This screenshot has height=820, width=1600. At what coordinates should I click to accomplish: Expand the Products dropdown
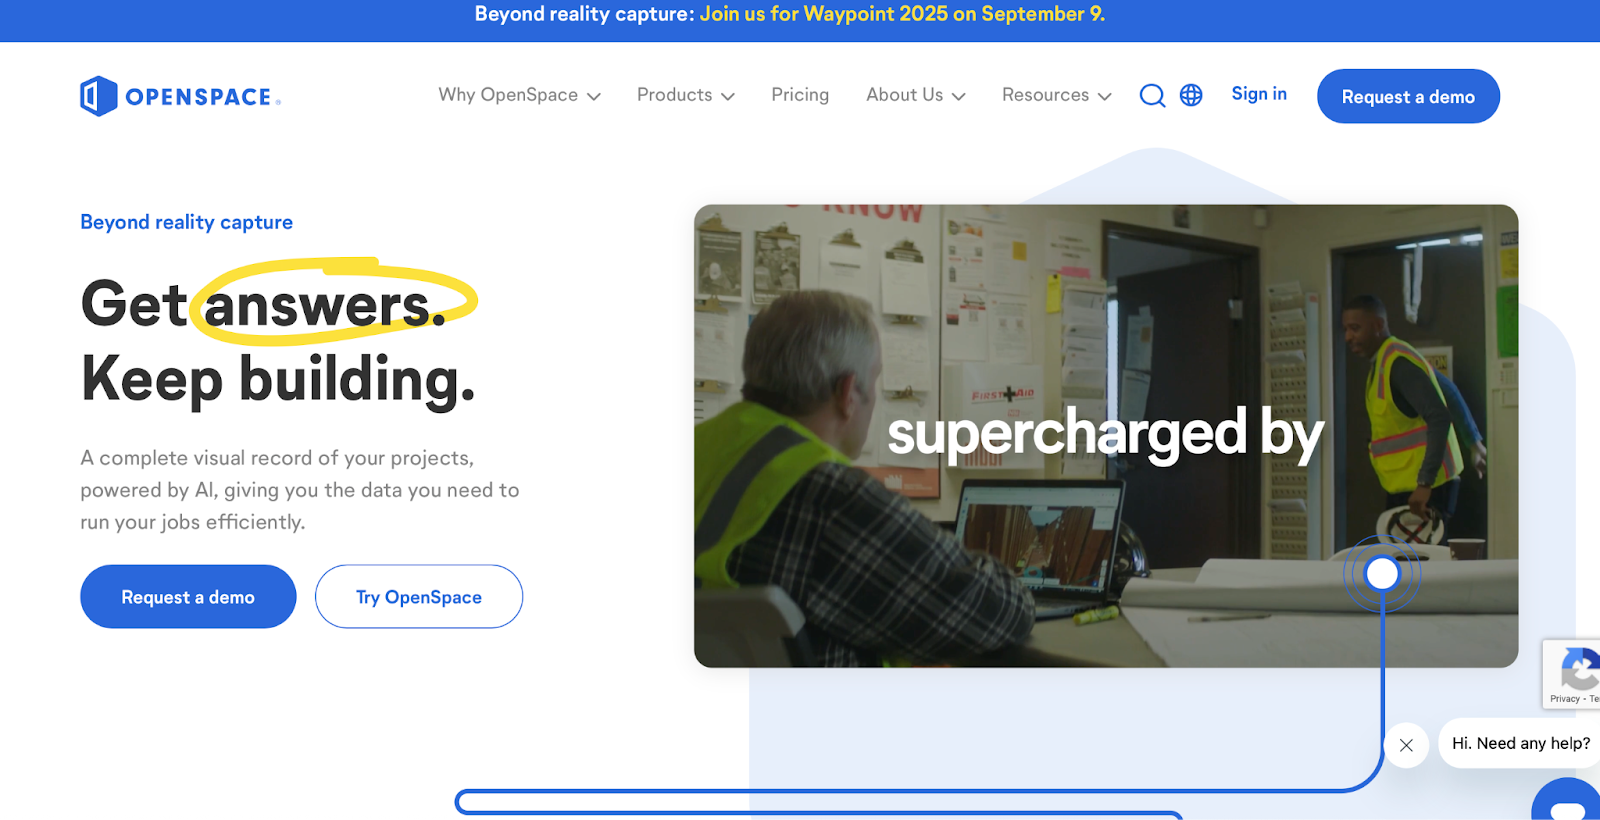coord(686,95)
